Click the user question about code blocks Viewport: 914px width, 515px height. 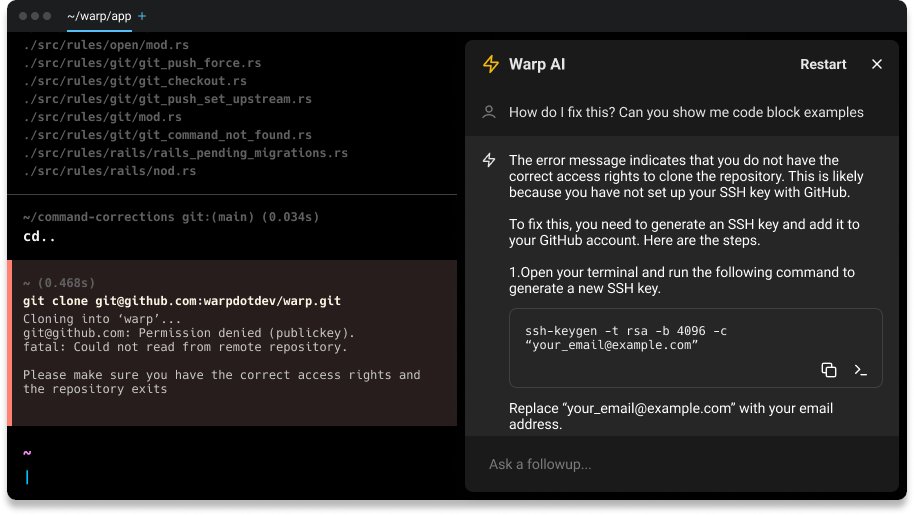click(x=686, y=112)
